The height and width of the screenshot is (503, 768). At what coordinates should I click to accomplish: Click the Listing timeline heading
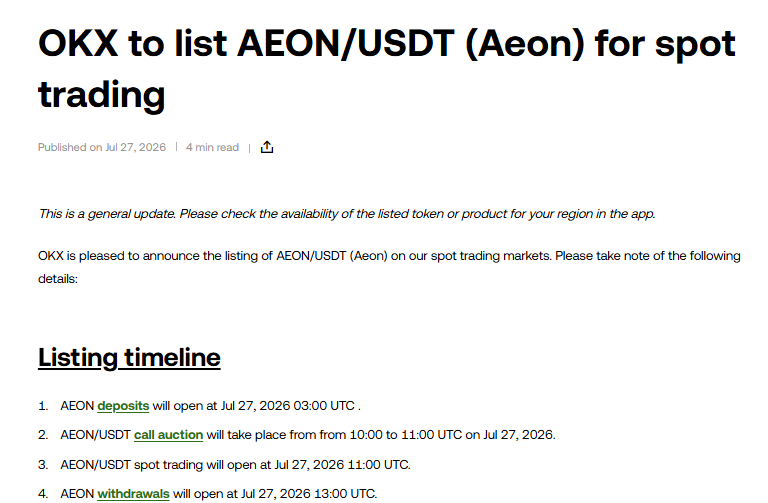(x=129, y=358)
